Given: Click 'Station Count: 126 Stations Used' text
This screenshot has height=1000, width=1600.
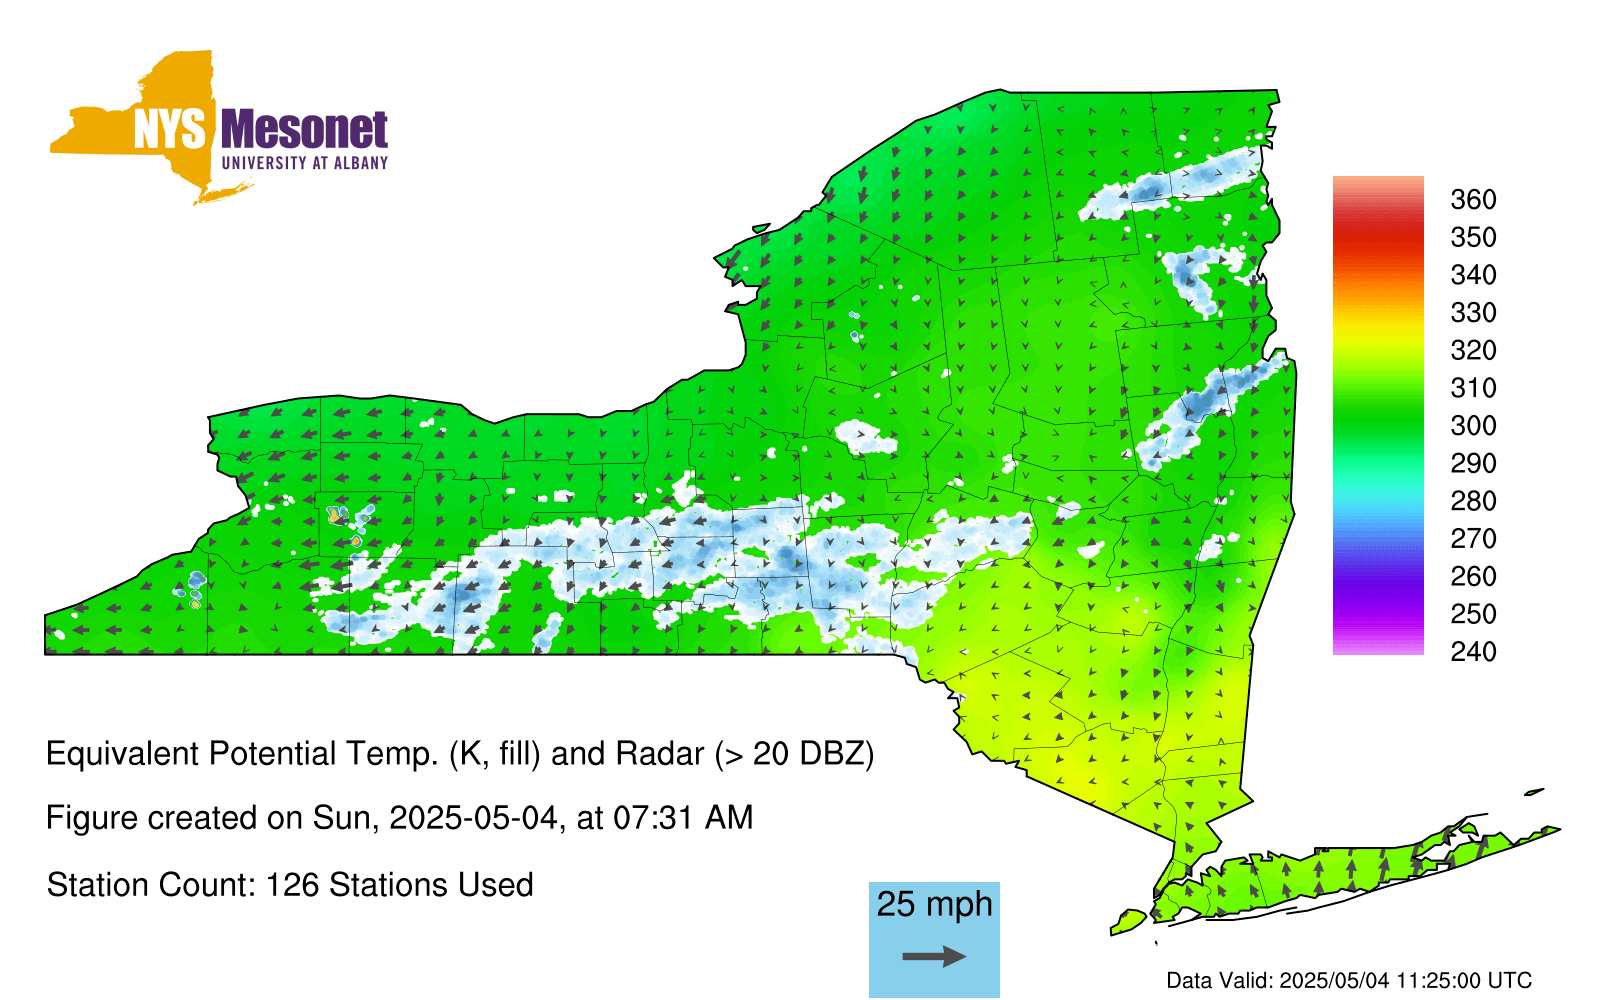Looking at the screenshot, I should click(x=290, y=885).
